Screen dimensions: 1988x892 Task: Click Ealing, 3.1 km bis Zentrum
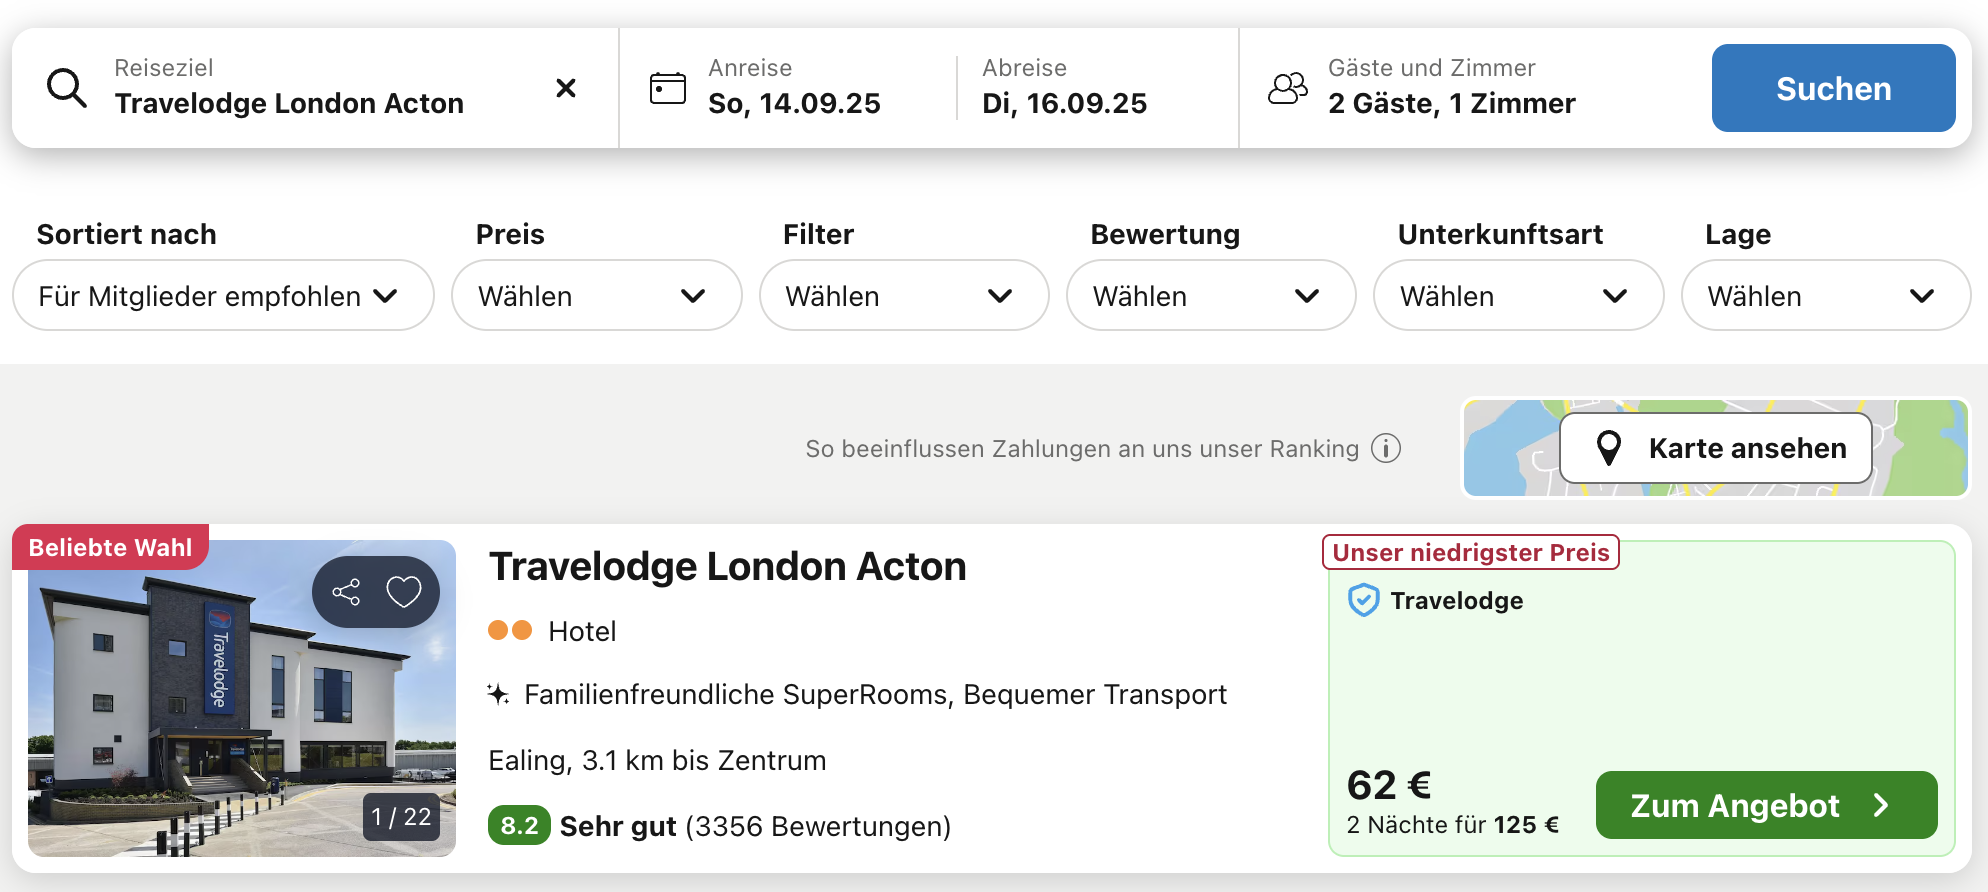(x=657, y=760)
